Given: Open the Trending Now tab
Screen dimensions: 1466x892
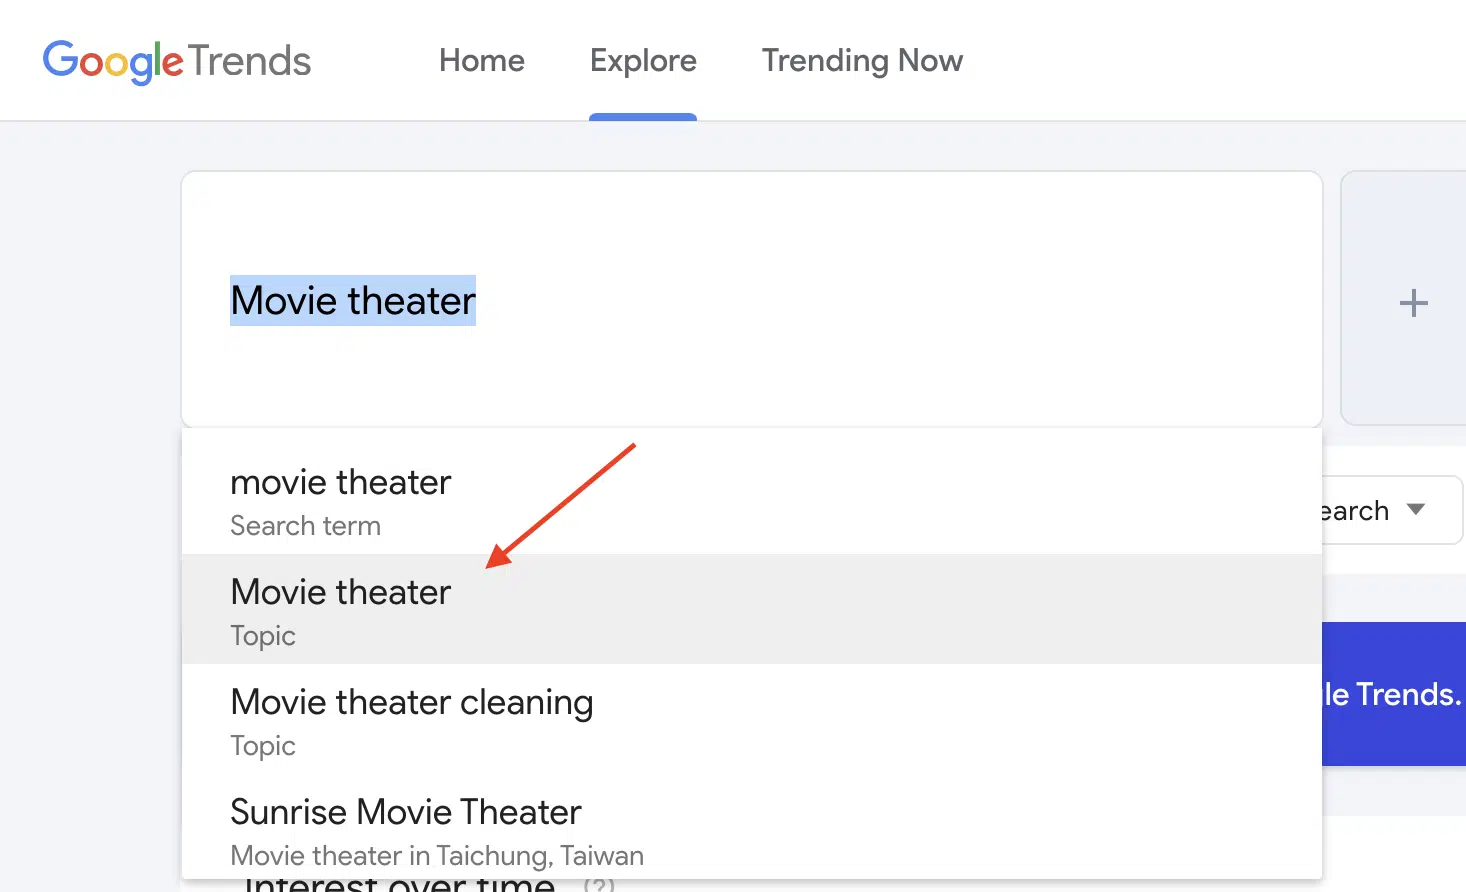Looking at the screenshot, I should (x=862, y=61).
